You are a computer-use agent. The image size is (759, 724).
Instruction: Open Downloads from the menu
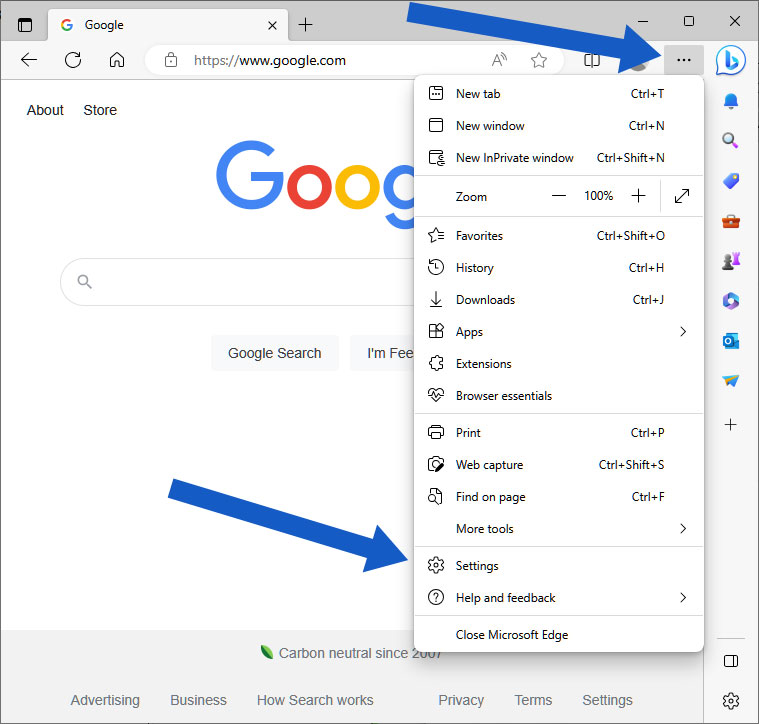pos(559,300)
